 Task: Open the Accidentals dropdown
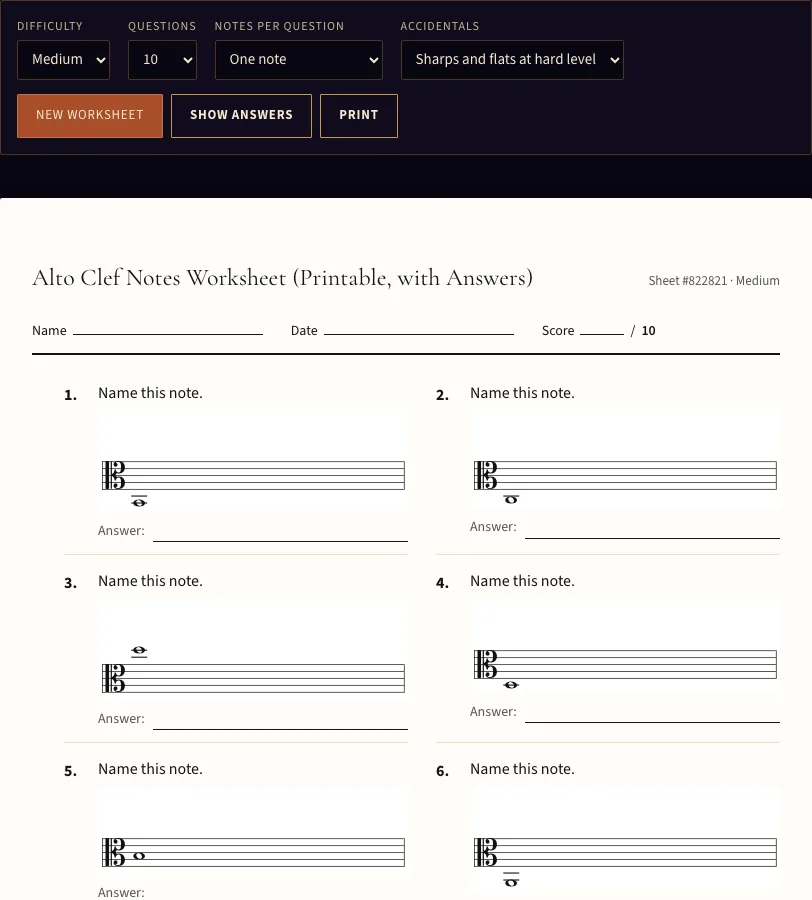[512, 60]
